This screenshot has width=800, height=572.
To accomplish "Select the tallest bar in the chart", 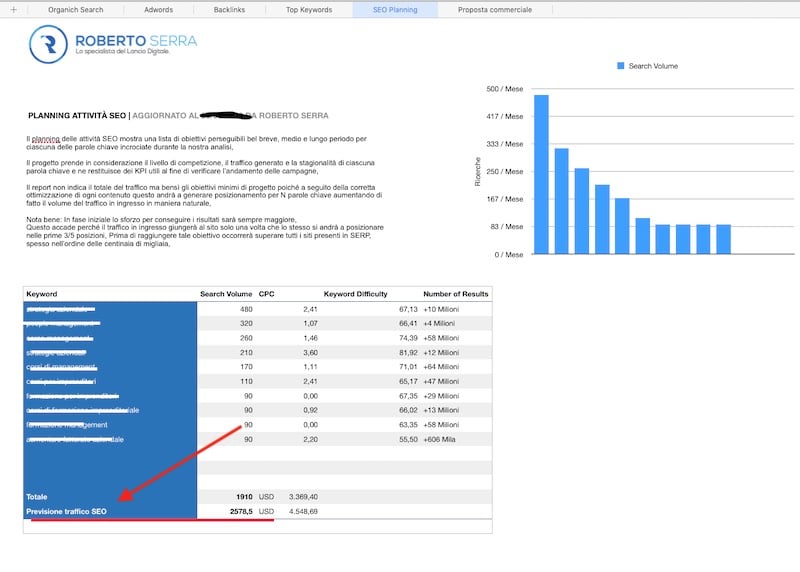I will tap(541, 175).
